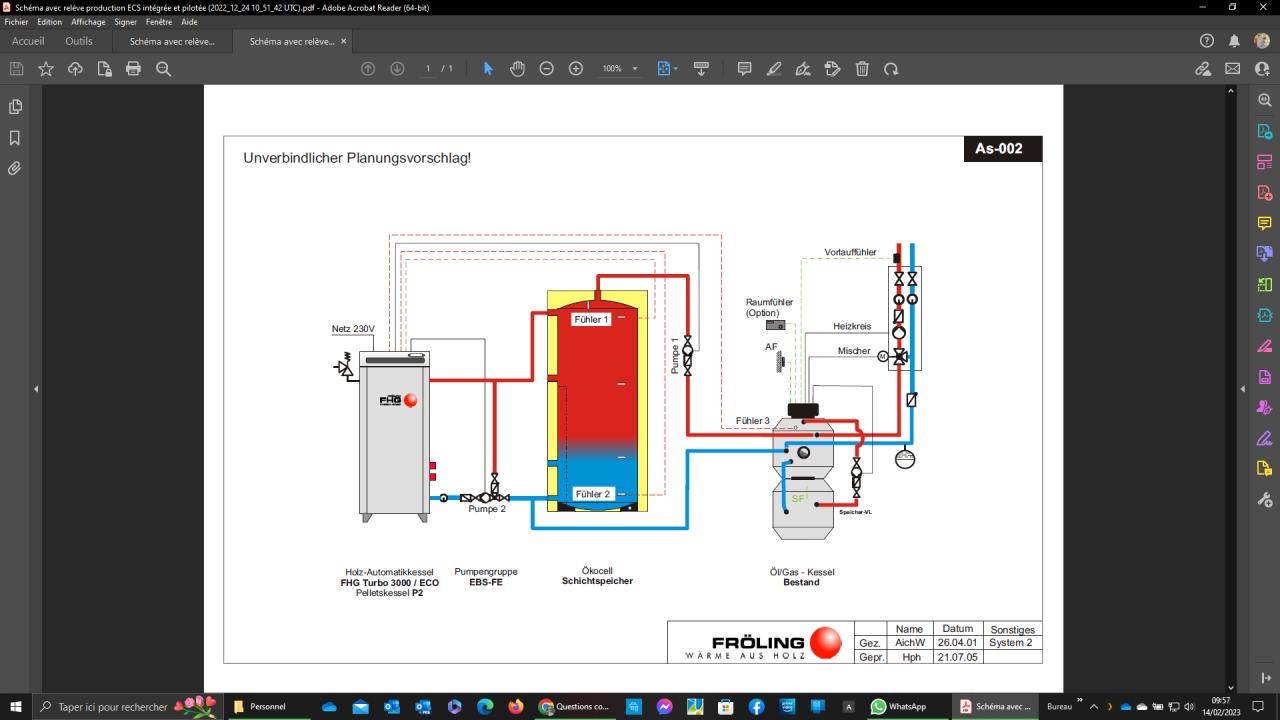1280x720 pixels.
Task: Click the Netz 230V label
Action: click(352, 329)
